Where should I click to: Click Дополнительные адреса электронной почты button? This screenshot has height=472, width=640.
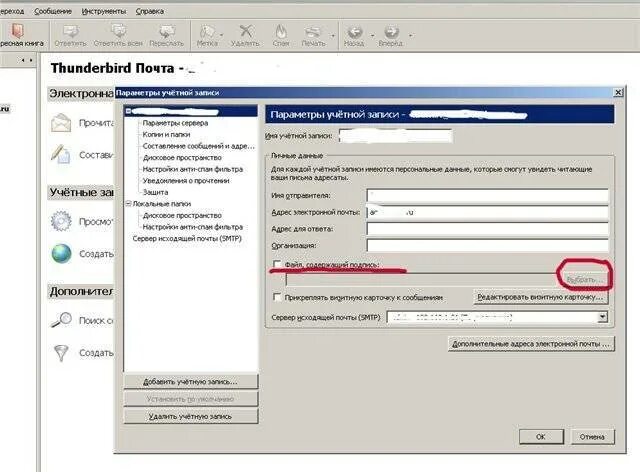[x=531, y=344]
